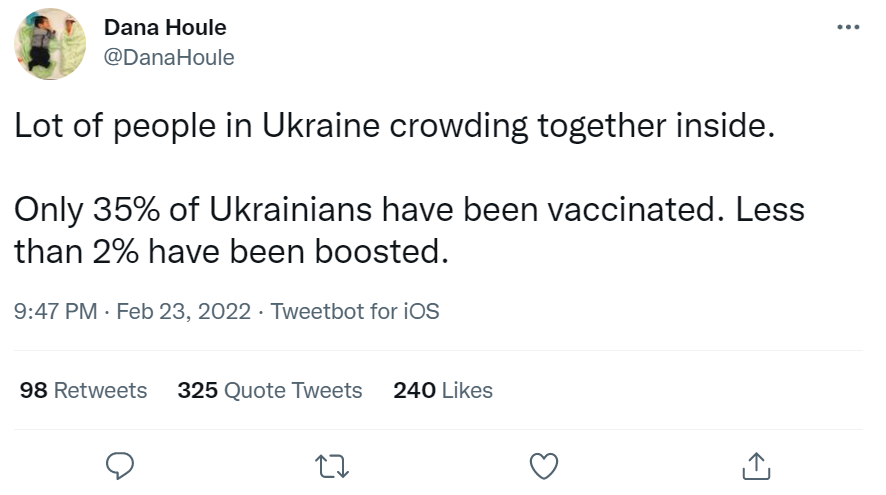This screenshot has height=495, width=886.
Task: Click the Feb 23, 2022 date
Action: [184, 311]
